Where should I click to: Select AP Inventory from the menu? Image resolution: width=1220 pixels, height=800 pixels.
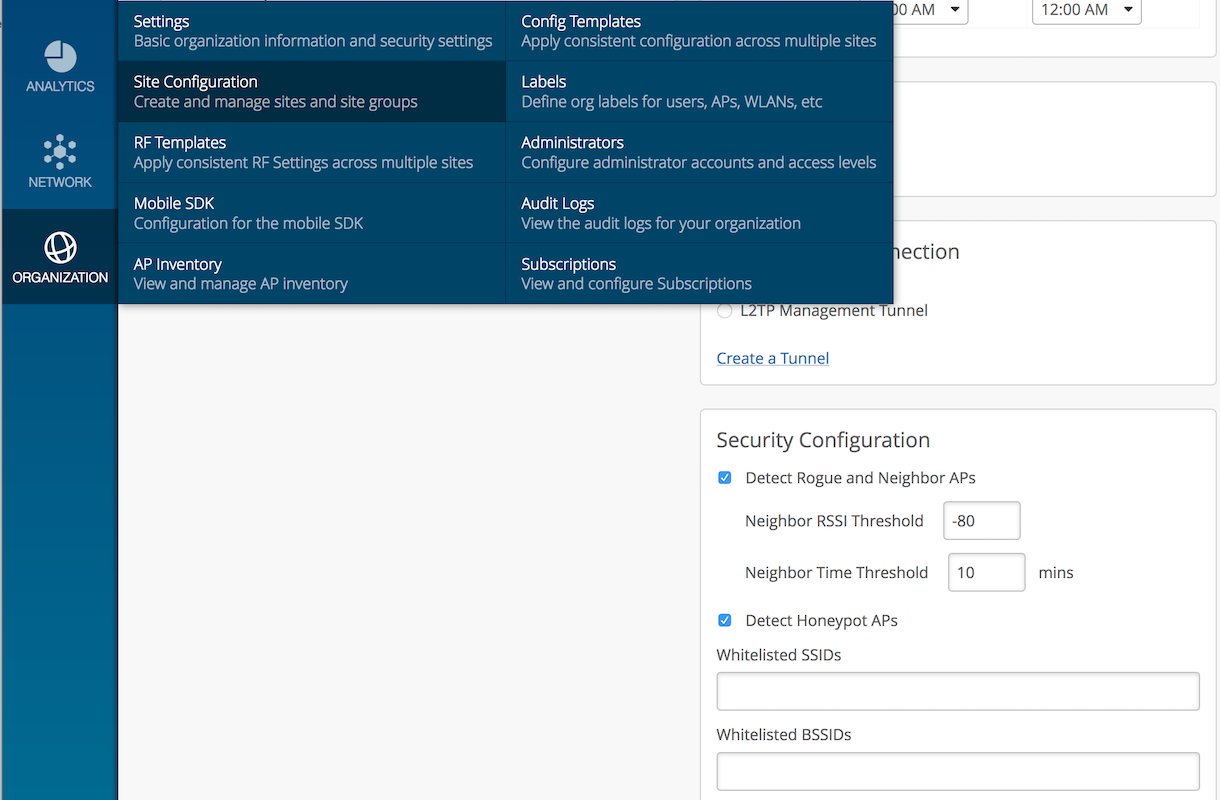tap(312, 274)
